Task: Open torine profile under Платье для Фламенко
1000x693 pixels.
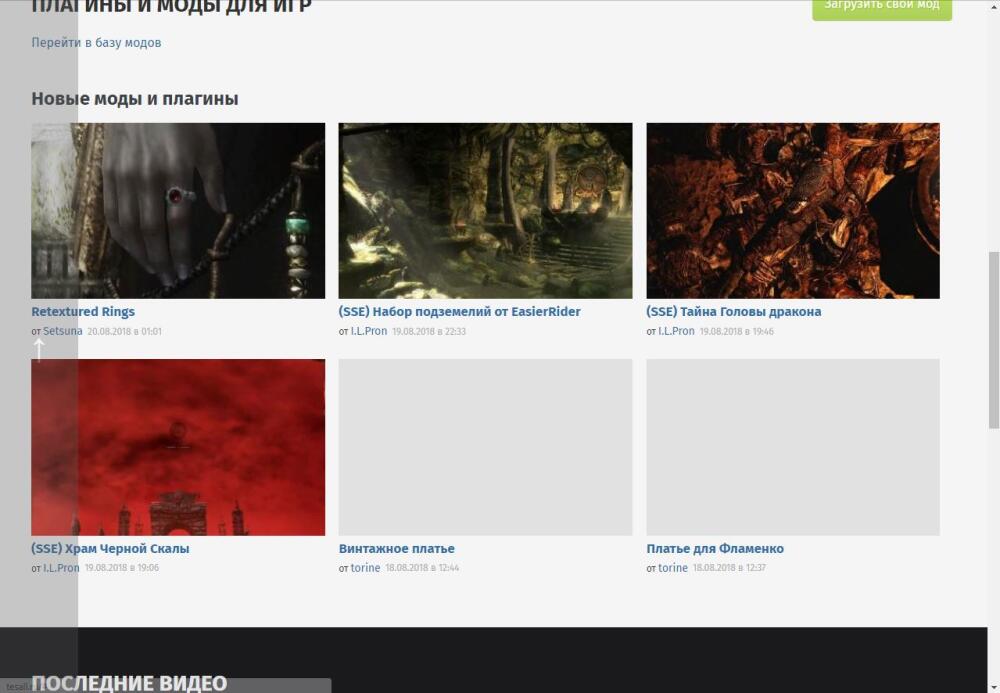Action: pyautogui.click(x=673, y=567)
